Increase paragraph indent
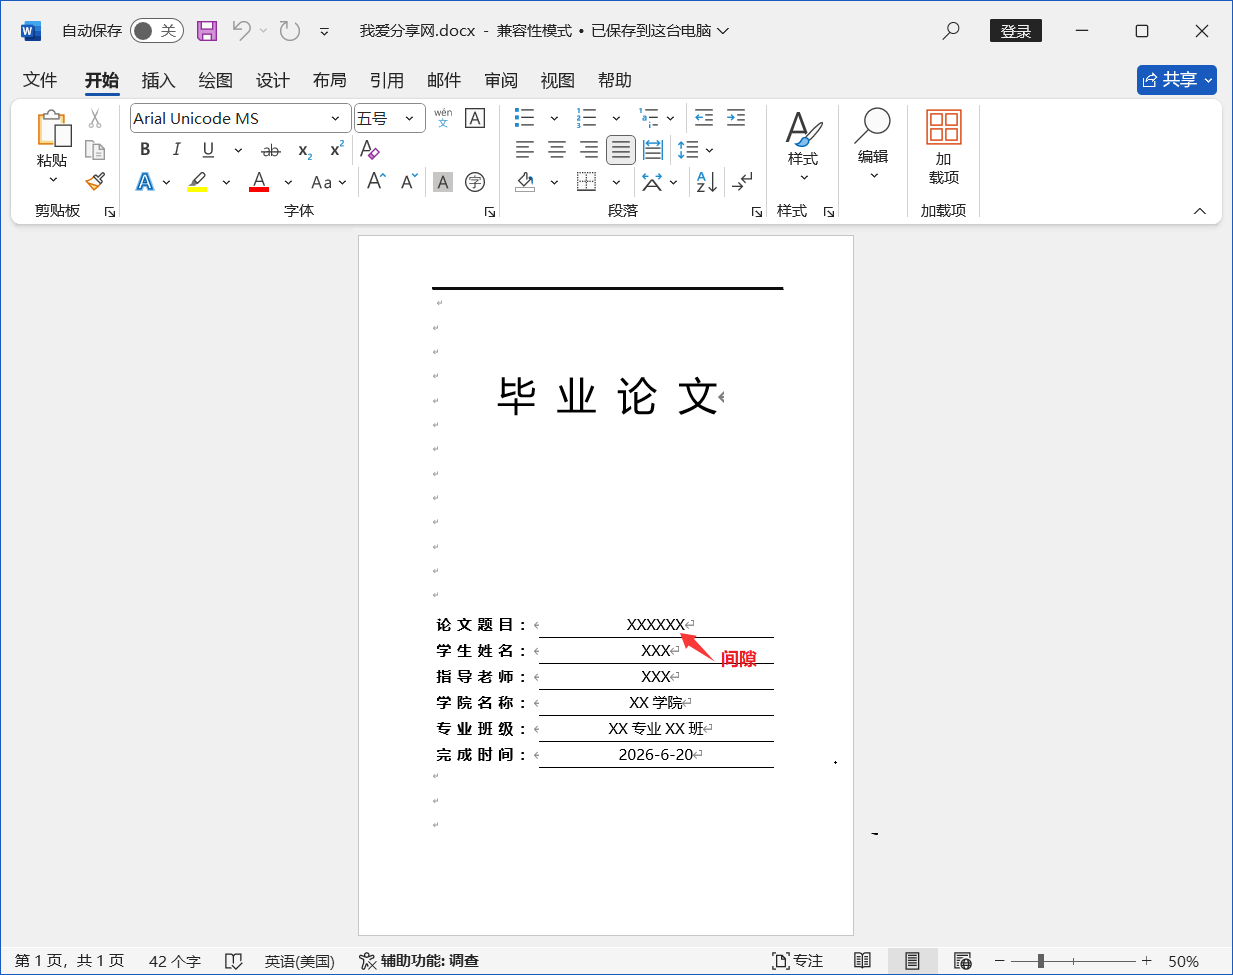Viewport: 1233px width, 975px height. (x=736, y=118)
